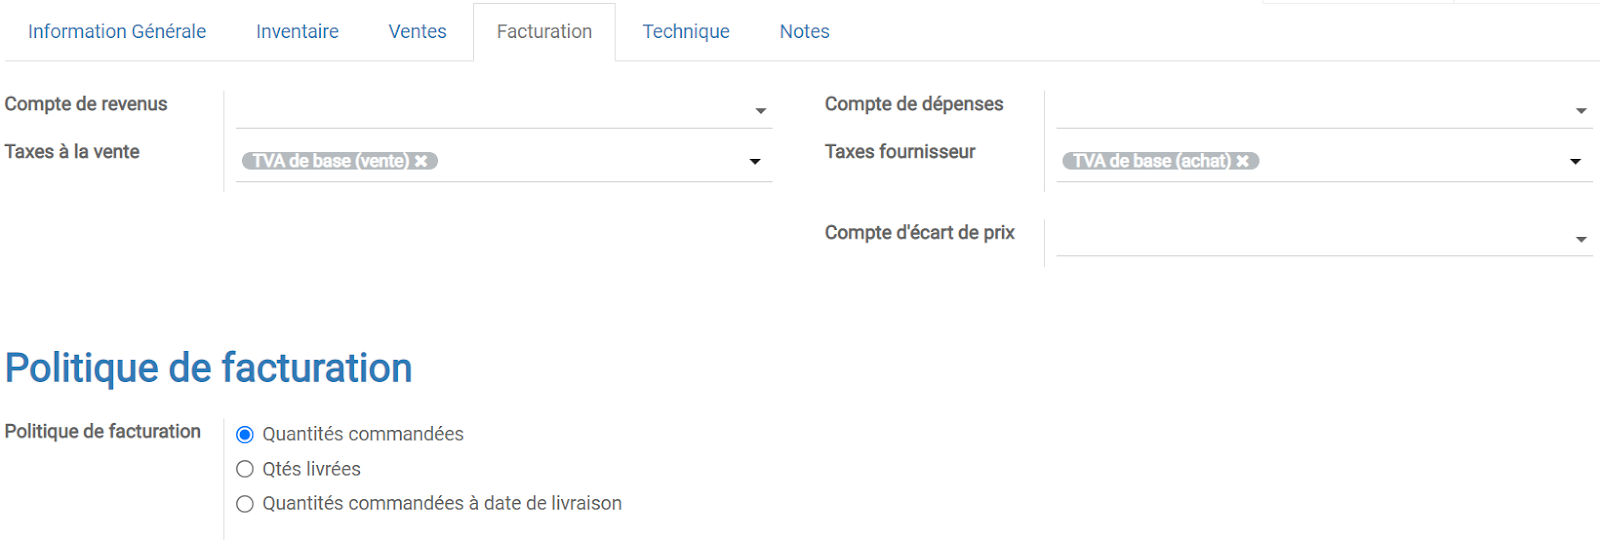
Task: Select Quantités commandées radio option
Action: [245, 435]
